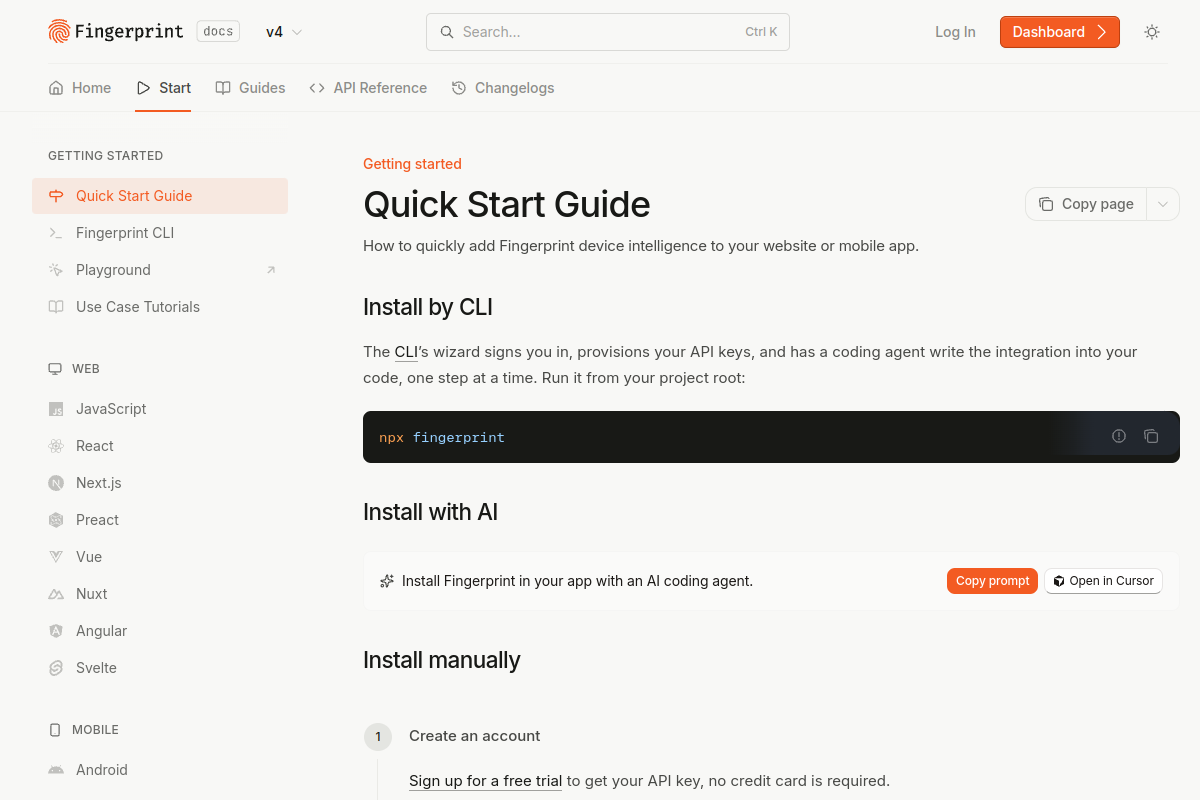Click the Install by CLI heading
Viewport: 1200px width, 800px height.
coord(428,307)
